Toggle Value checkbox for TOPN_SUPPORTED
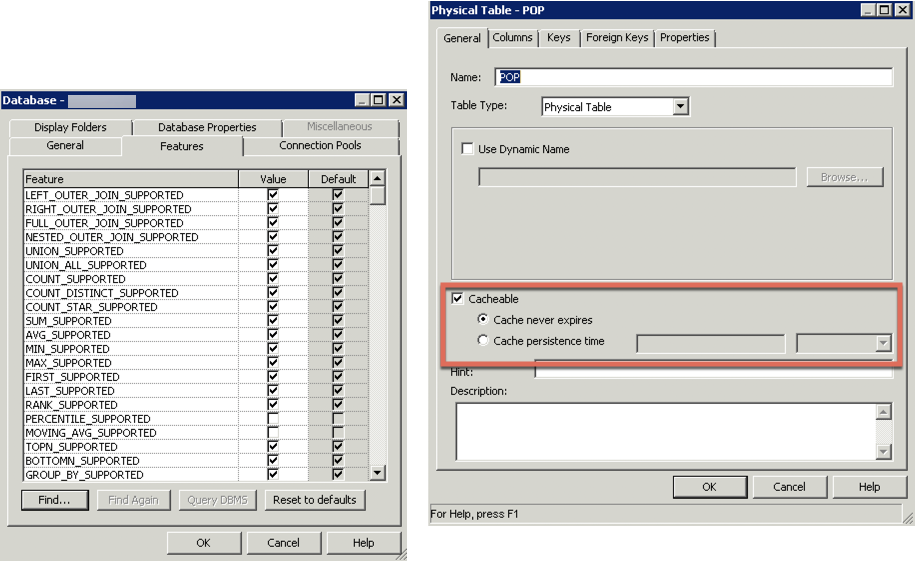Image resolution: width=915 pixels, height=564 pixels. (273, 446)
